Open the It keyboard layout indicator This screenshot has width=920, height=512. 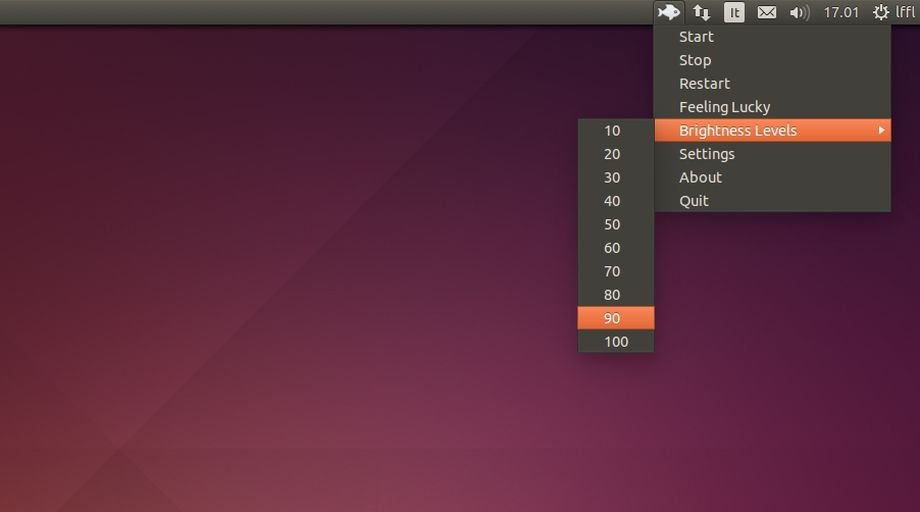click(734, 12)
